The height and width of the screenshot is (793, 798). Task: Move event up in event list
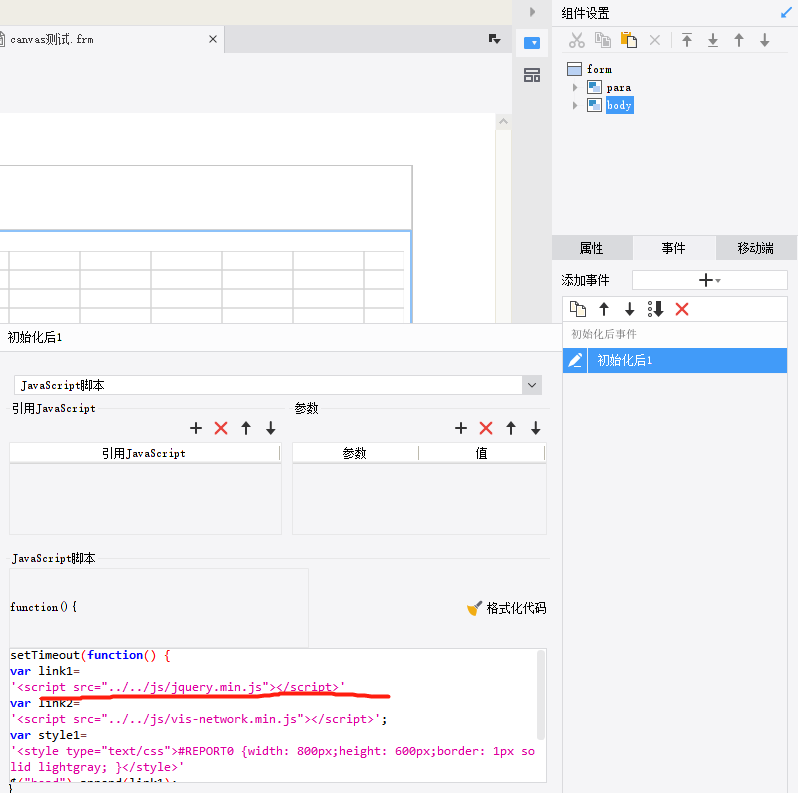pyautogui.click(x=604, y=309)
